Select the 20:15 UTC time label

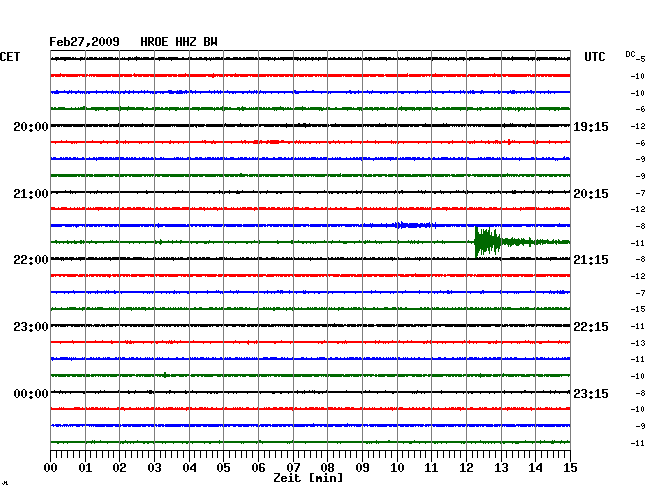tap(591, 194)
